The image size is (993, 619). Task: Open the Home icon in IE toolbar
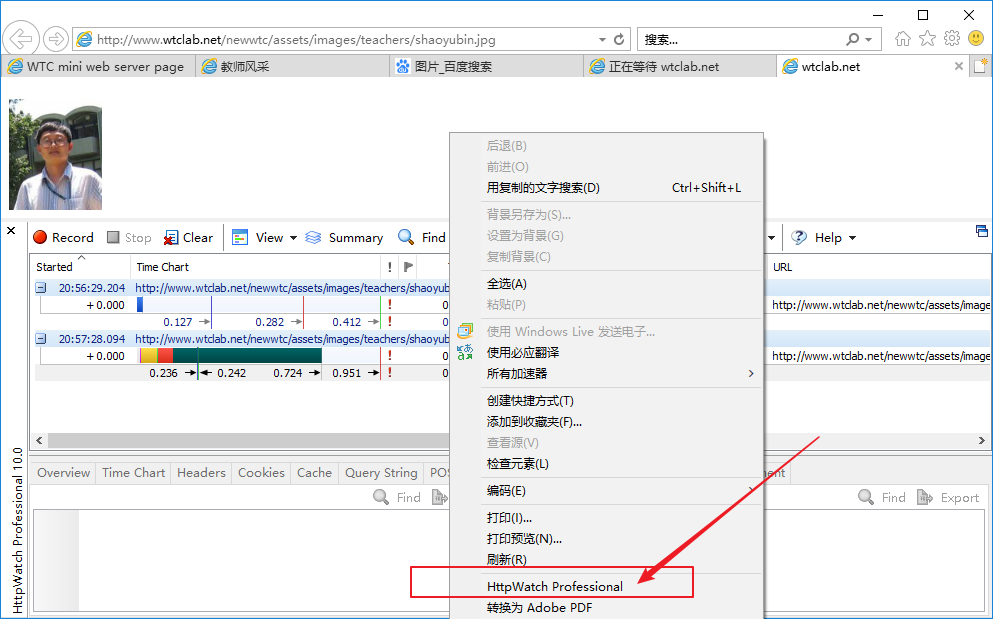902,39
